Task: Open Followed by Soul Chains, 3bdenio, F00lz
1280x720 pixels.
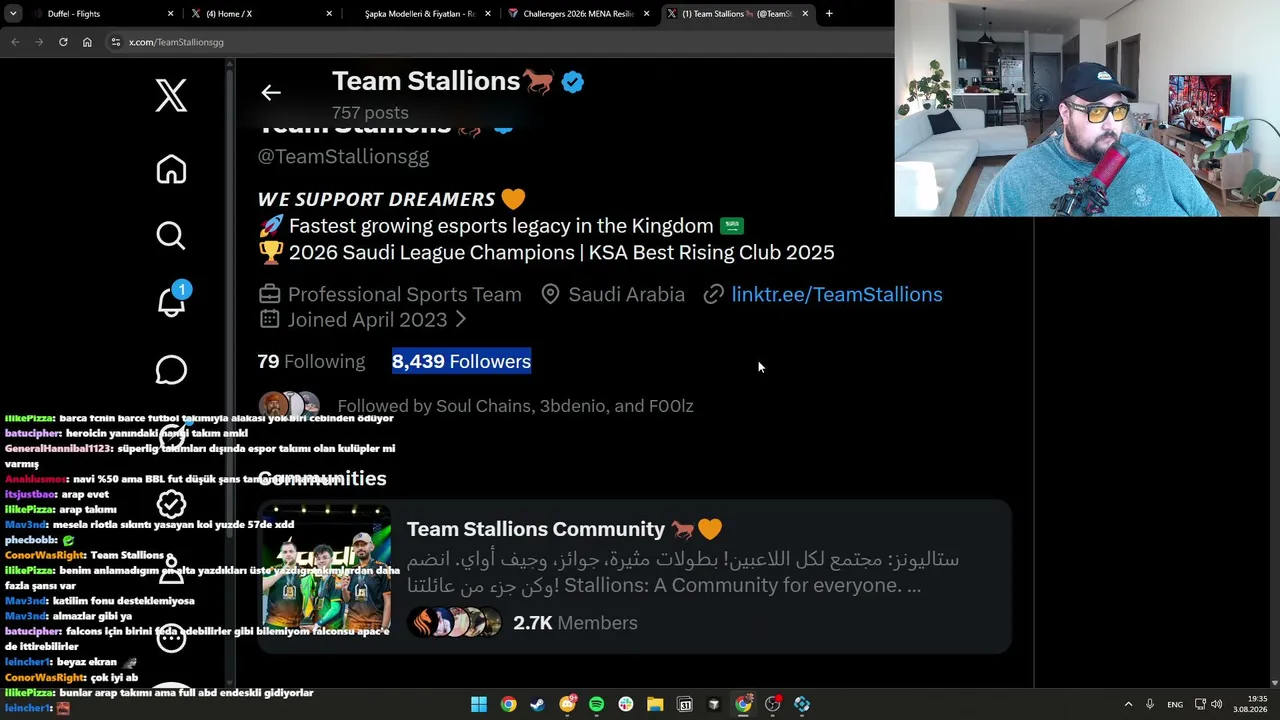Action: point(515,406)
